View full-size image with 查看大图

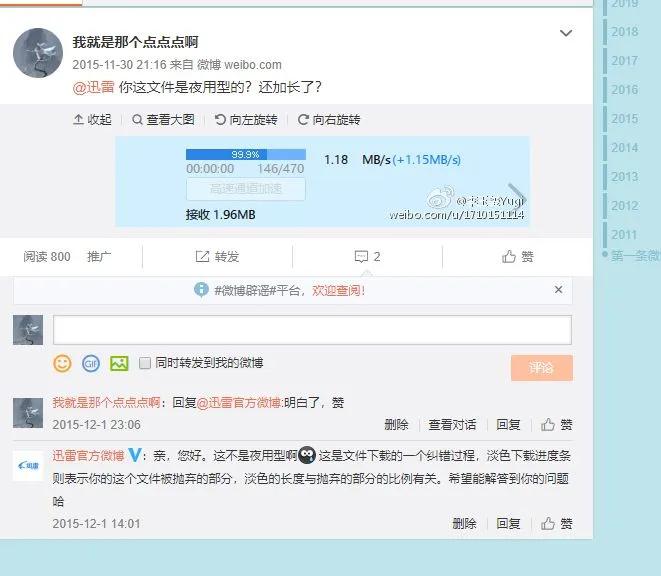(163, 120)
